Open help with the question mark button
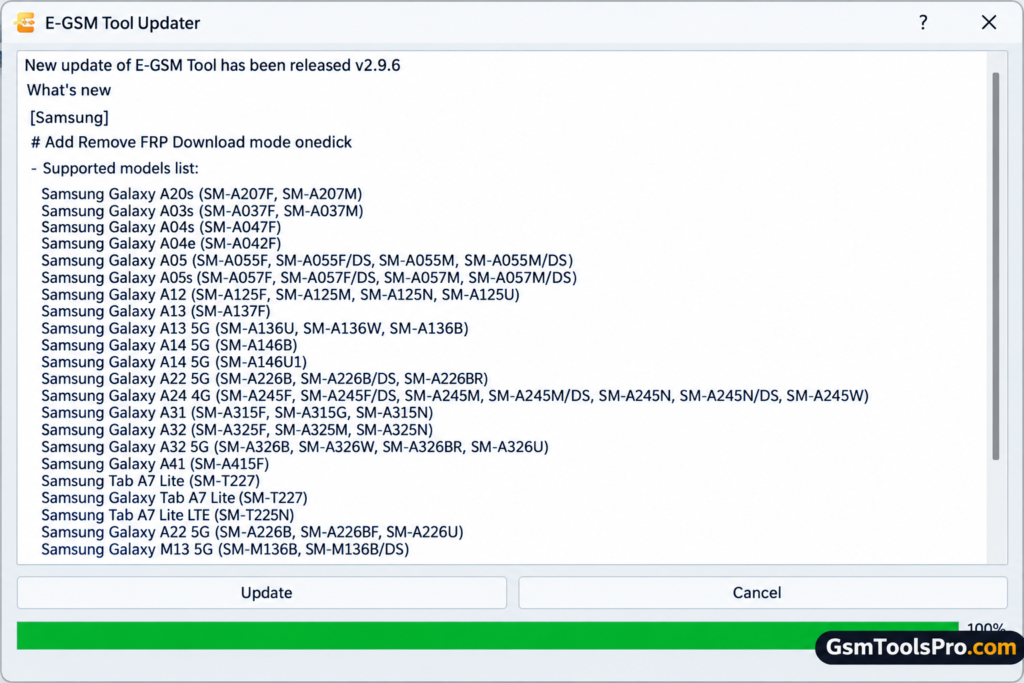 [923, 23]
